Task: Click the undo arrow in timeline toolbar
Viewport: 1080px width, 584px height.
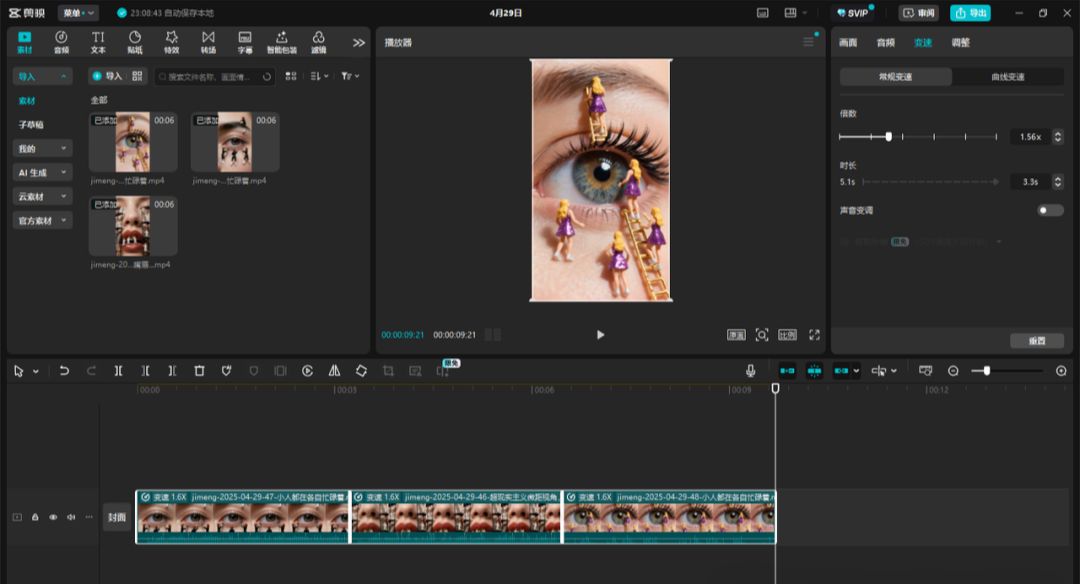Action: 64,371
